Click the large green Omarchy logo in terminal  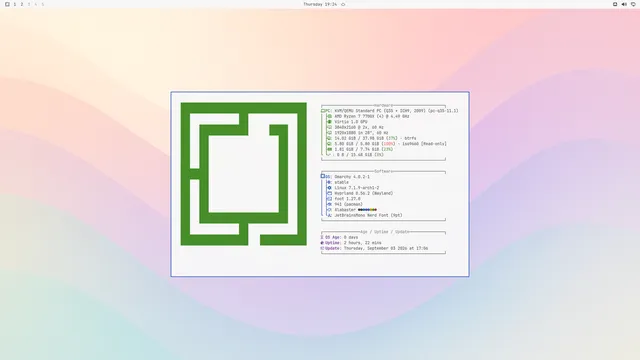point(244,174)
